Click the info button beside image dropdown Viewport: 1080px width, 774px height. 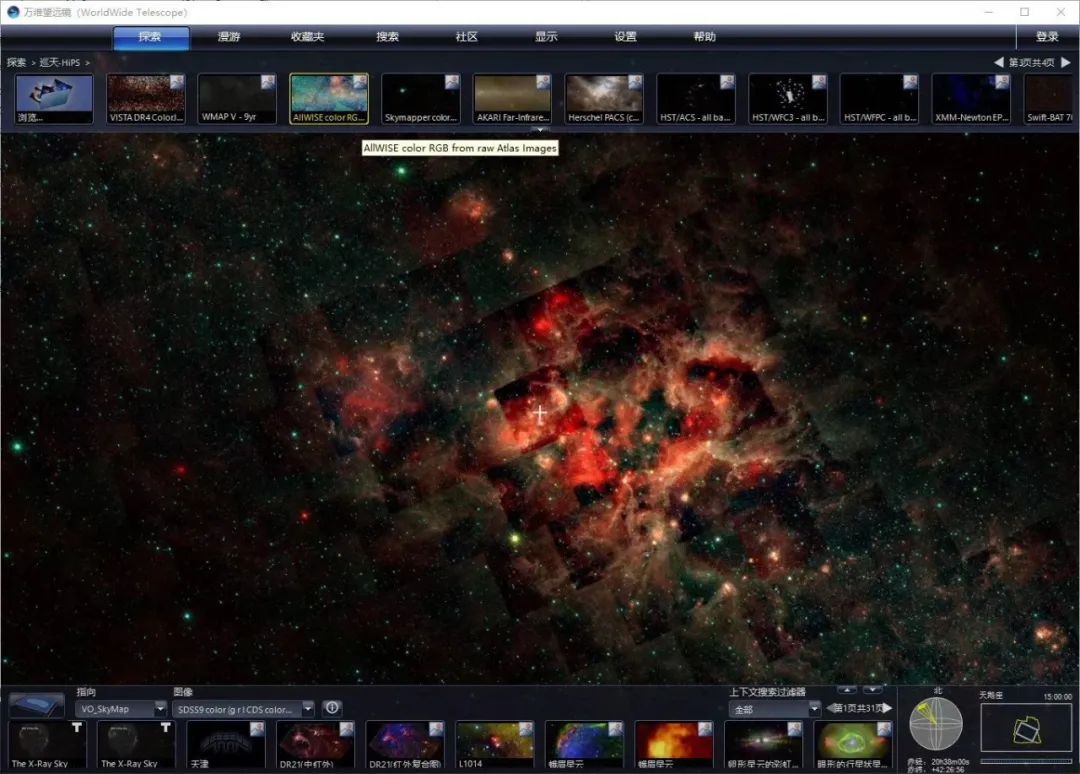(332, 708)
